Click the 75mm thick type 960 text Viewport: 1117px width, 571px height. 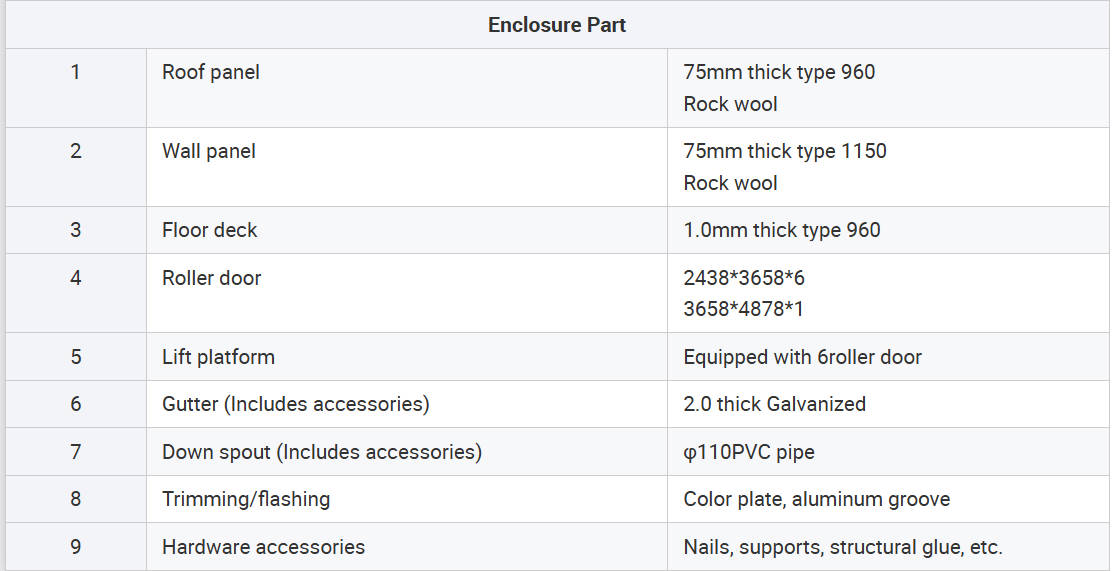pos(779,72)
